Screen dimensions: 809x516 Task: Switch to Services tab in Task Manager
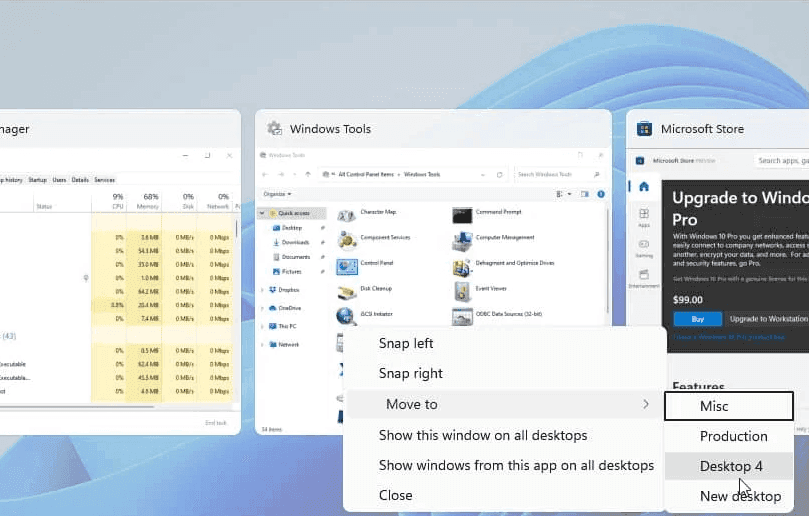pos(105,180)
